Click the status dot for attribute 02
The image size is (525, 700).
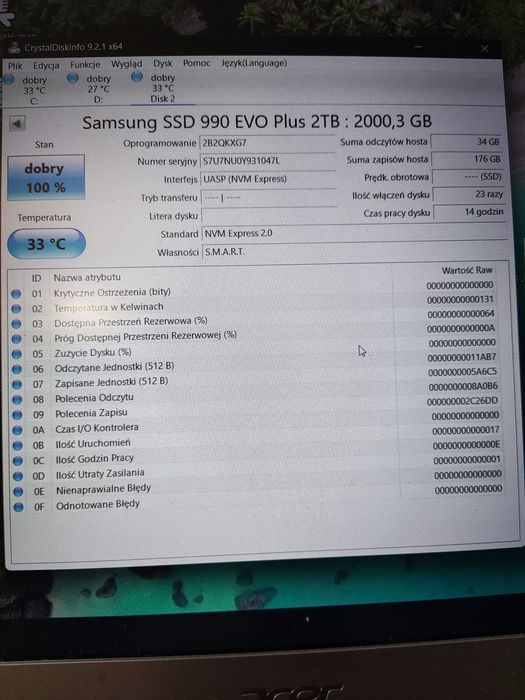point(16,309)
